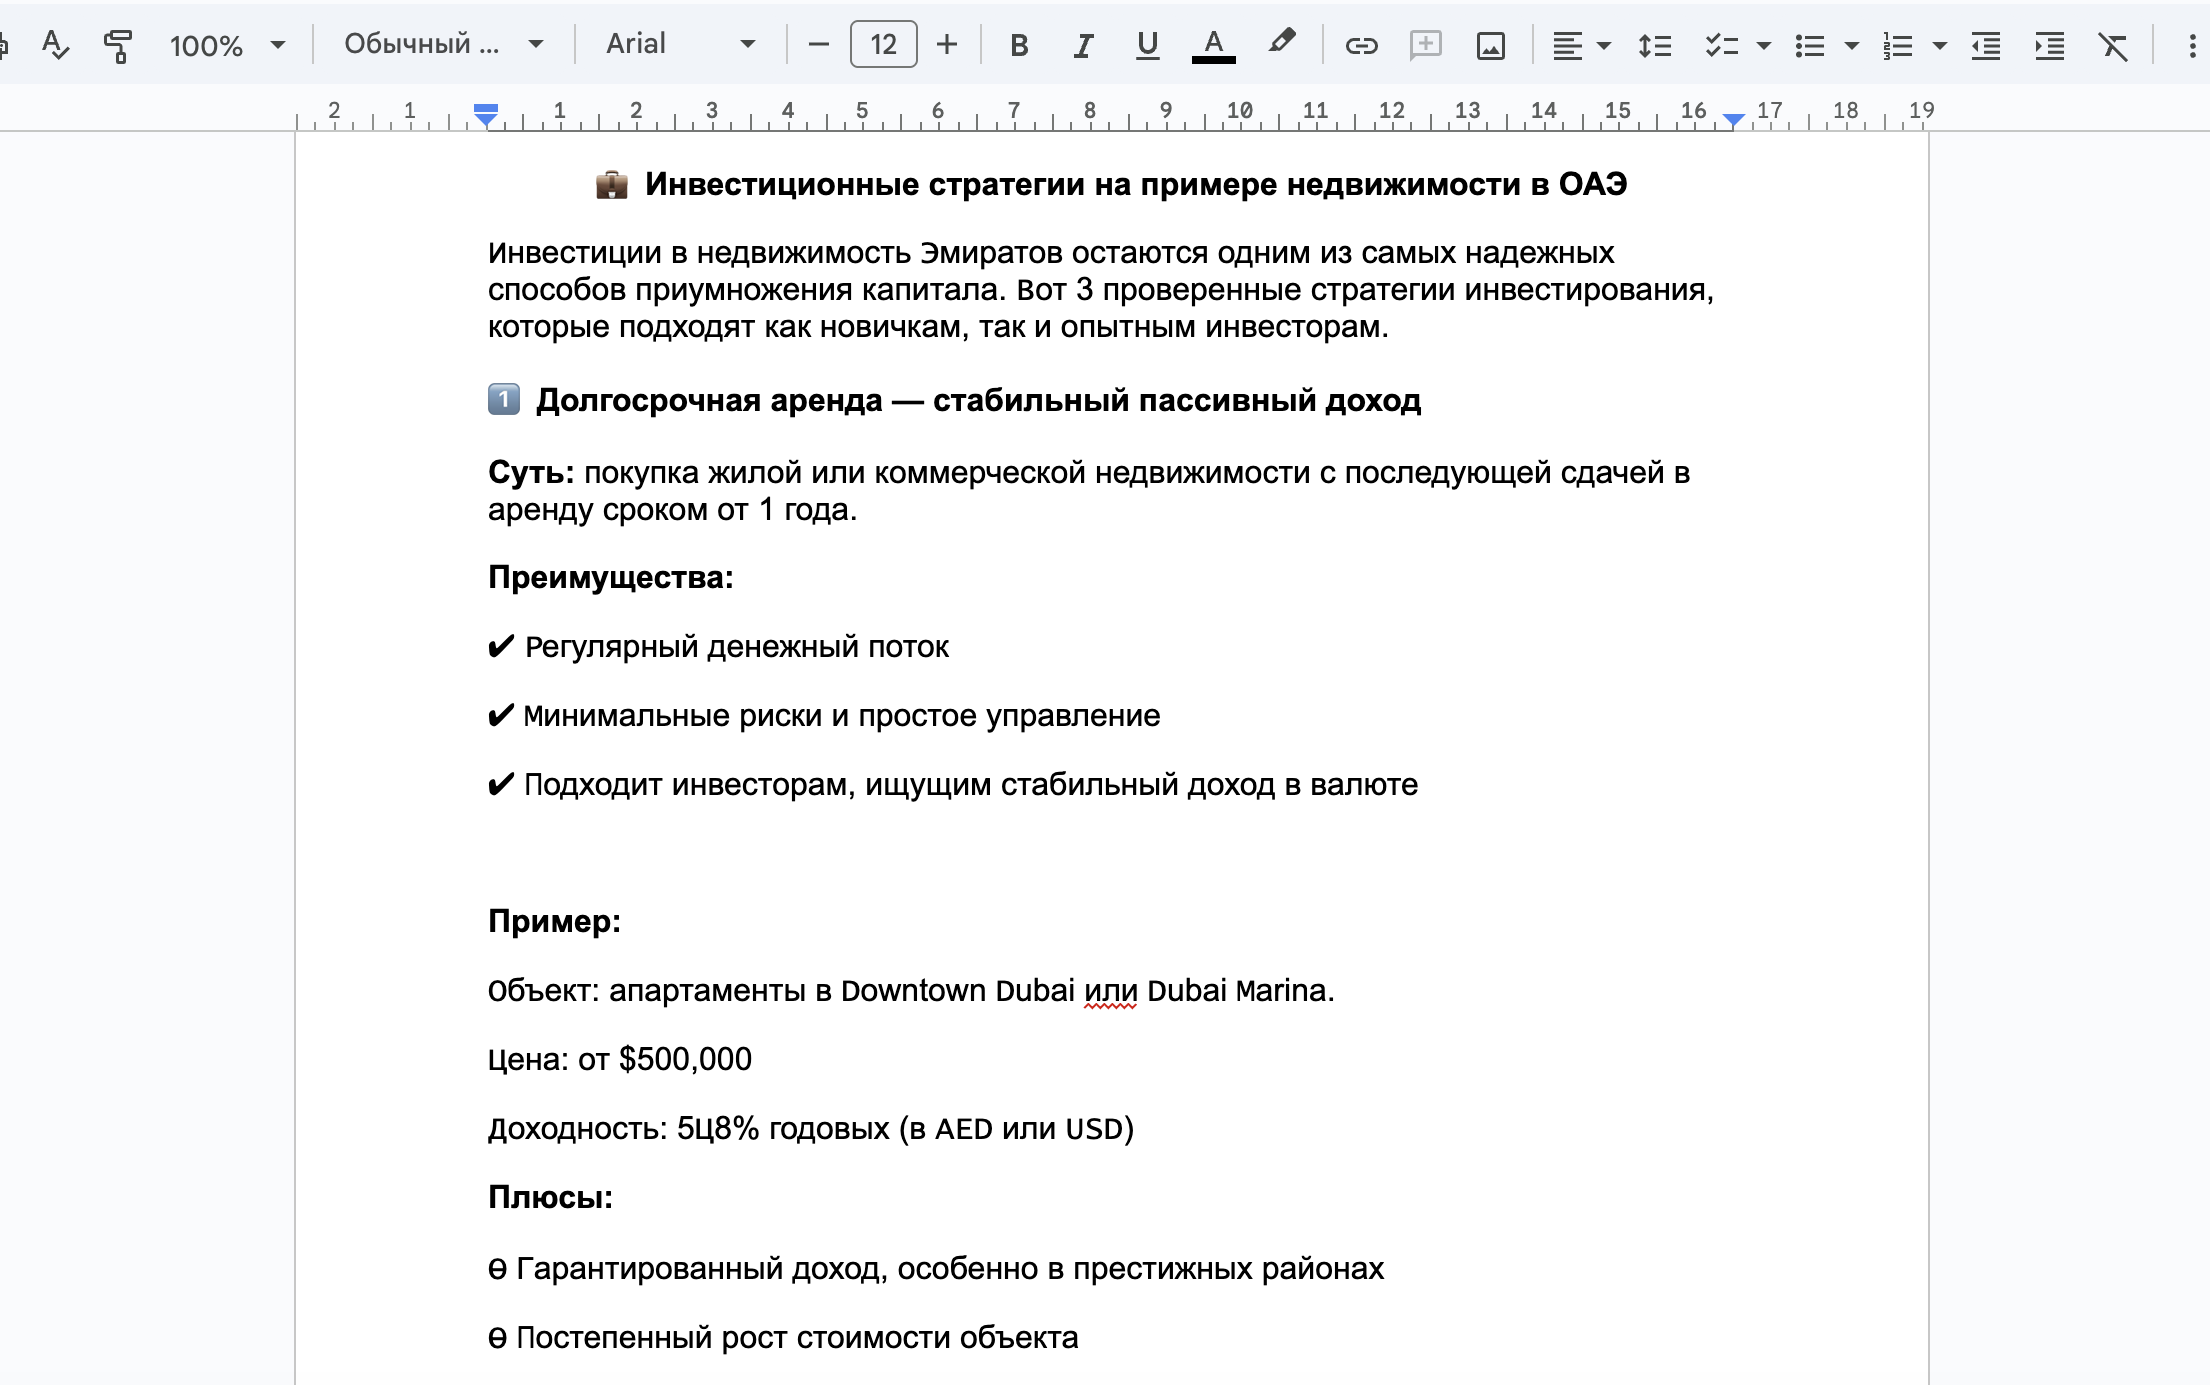
Task: Clear formatting with the crossed-T icon
Action: click(x=2113, y=45)
